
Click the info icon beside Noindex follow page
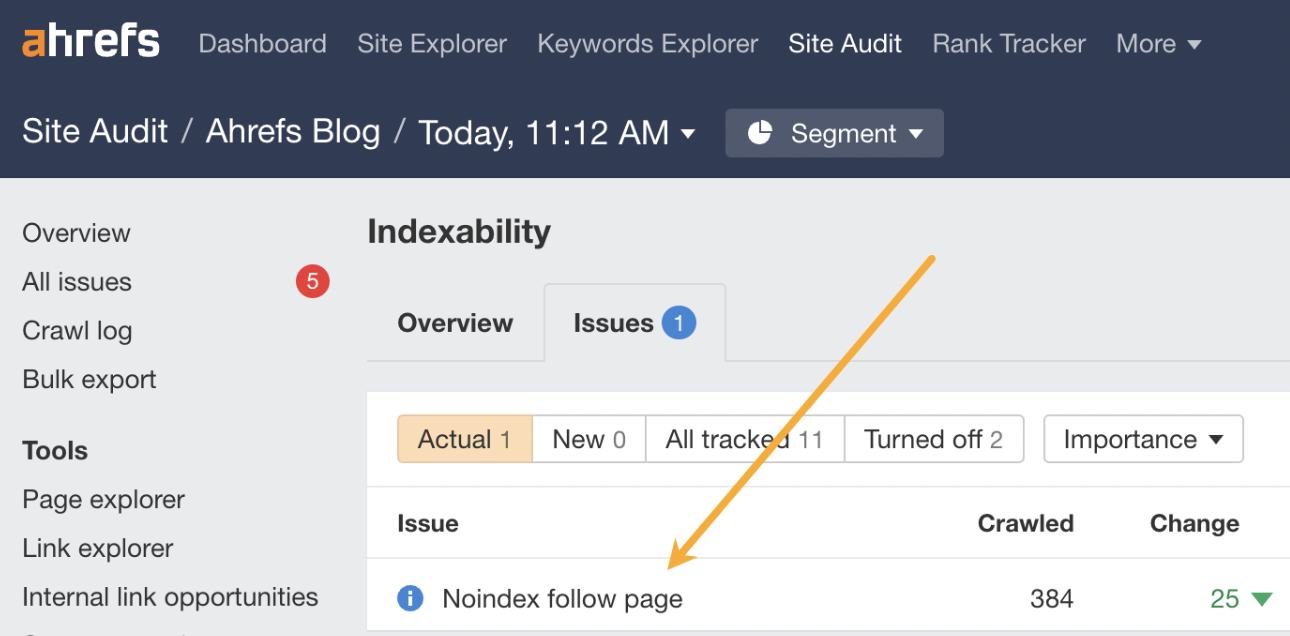[410, 598]
